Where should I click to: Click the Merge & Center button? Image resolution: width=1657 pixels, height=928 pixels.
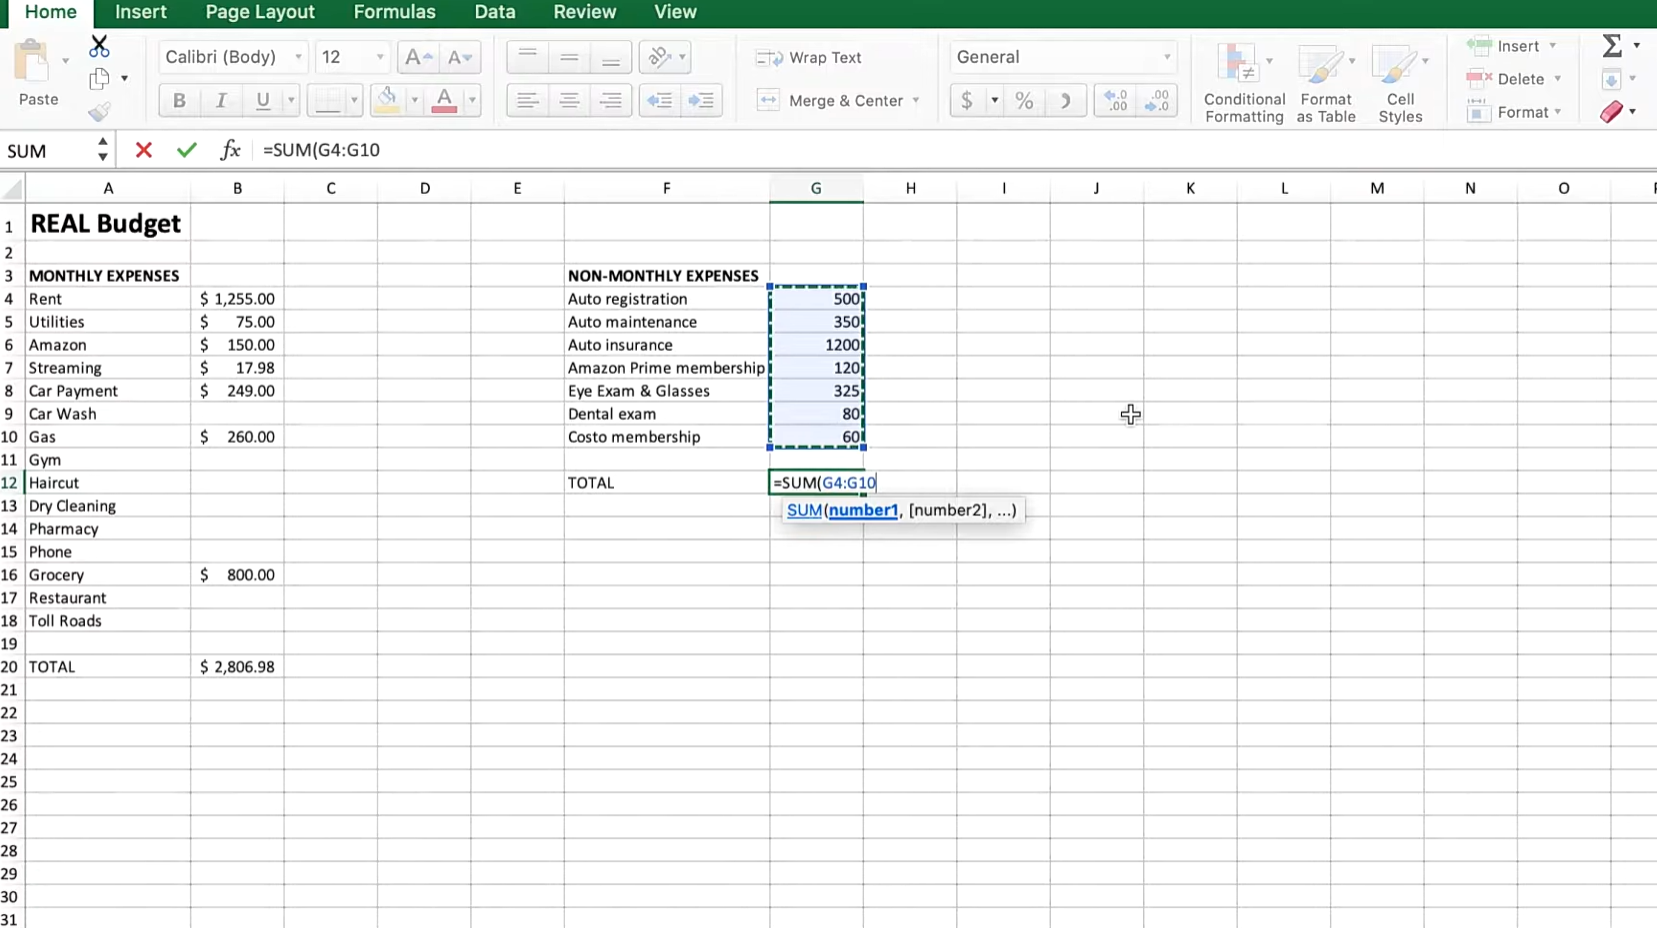(x=830, y=100)
